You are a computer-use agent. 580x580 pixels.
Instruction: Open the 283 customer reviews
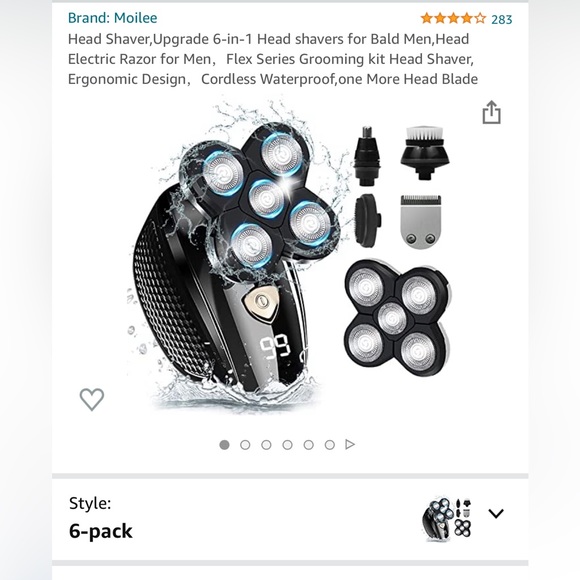click(502, 19)
